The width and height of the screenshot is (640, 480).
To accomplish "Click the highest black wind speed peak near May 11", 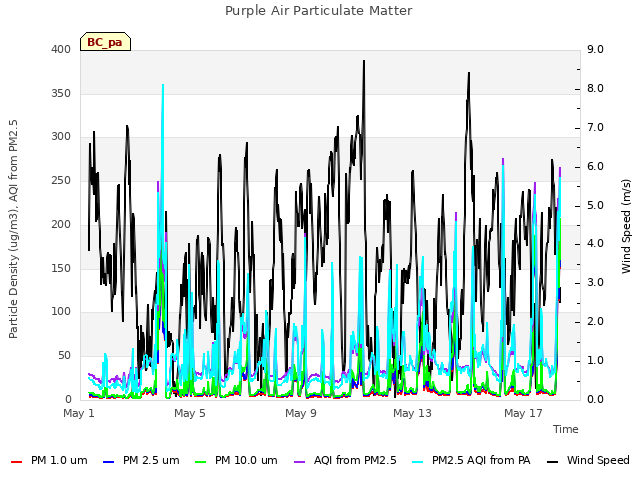I will tap(364, 61).
